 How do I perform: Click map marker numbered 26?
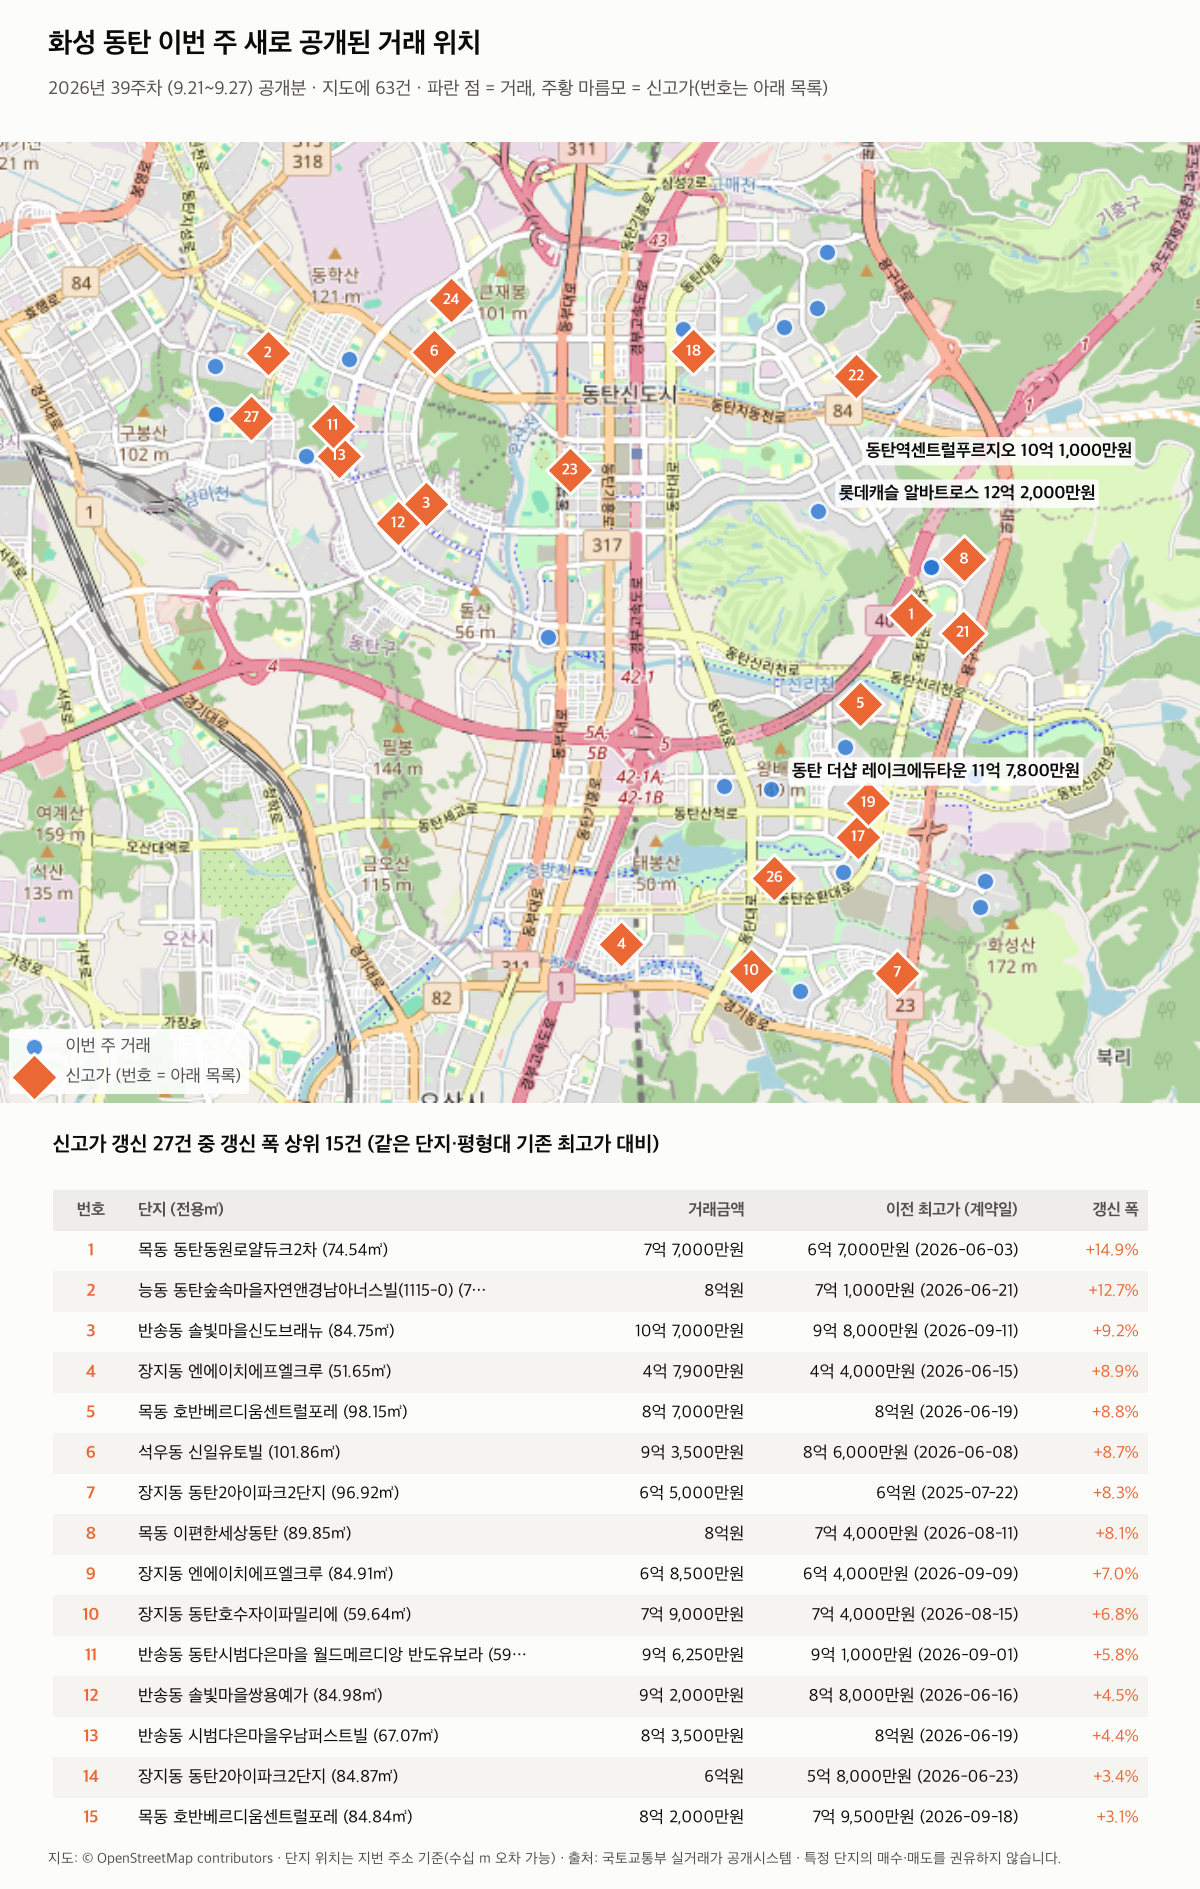point(774,877)
